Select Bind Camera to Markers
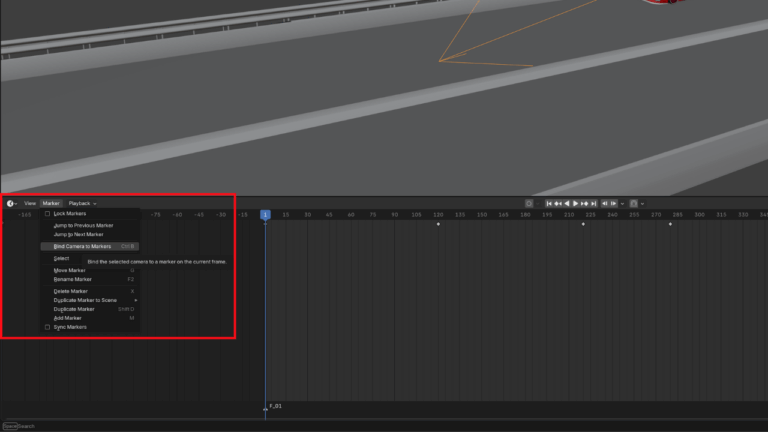Image resolution: width=768 pixels, height=432 pixels. tap(90, 246)
